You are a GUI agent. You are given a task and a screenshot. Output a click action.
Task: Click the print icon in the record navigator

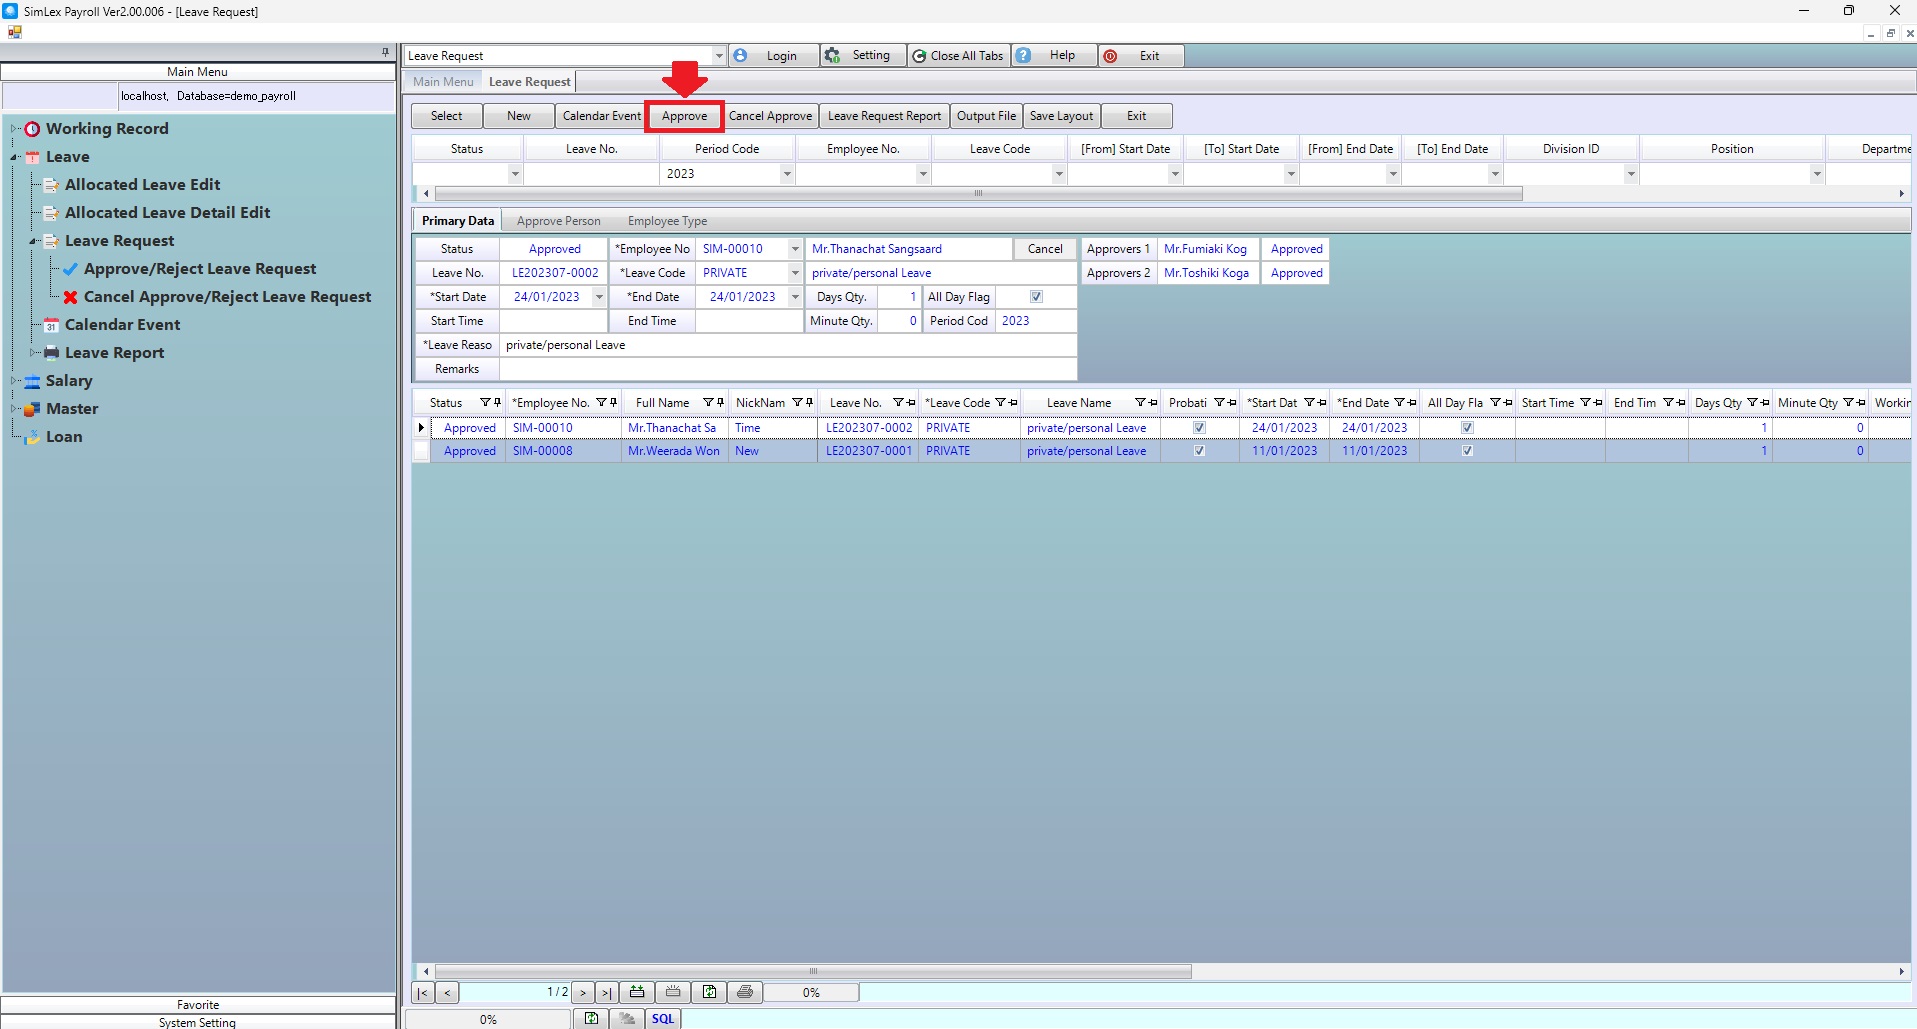coord(744,992)
